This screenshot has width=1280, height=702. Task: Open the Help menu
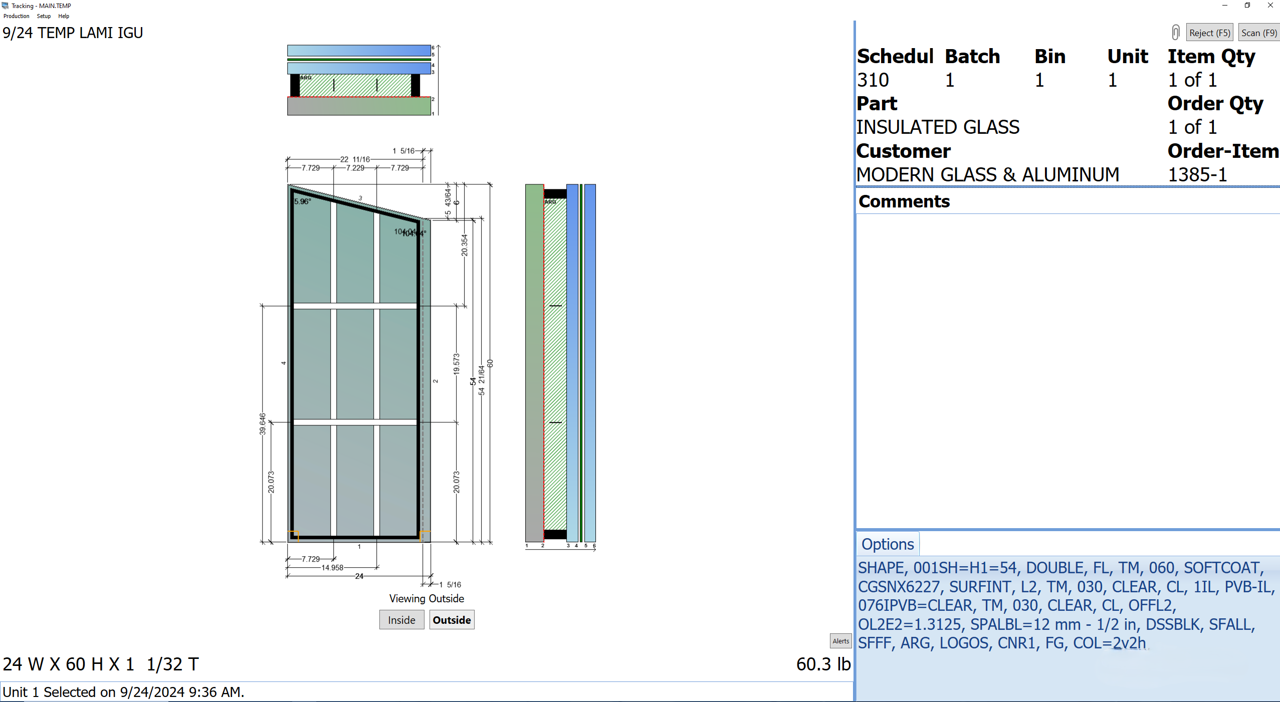tap(63, 16)
